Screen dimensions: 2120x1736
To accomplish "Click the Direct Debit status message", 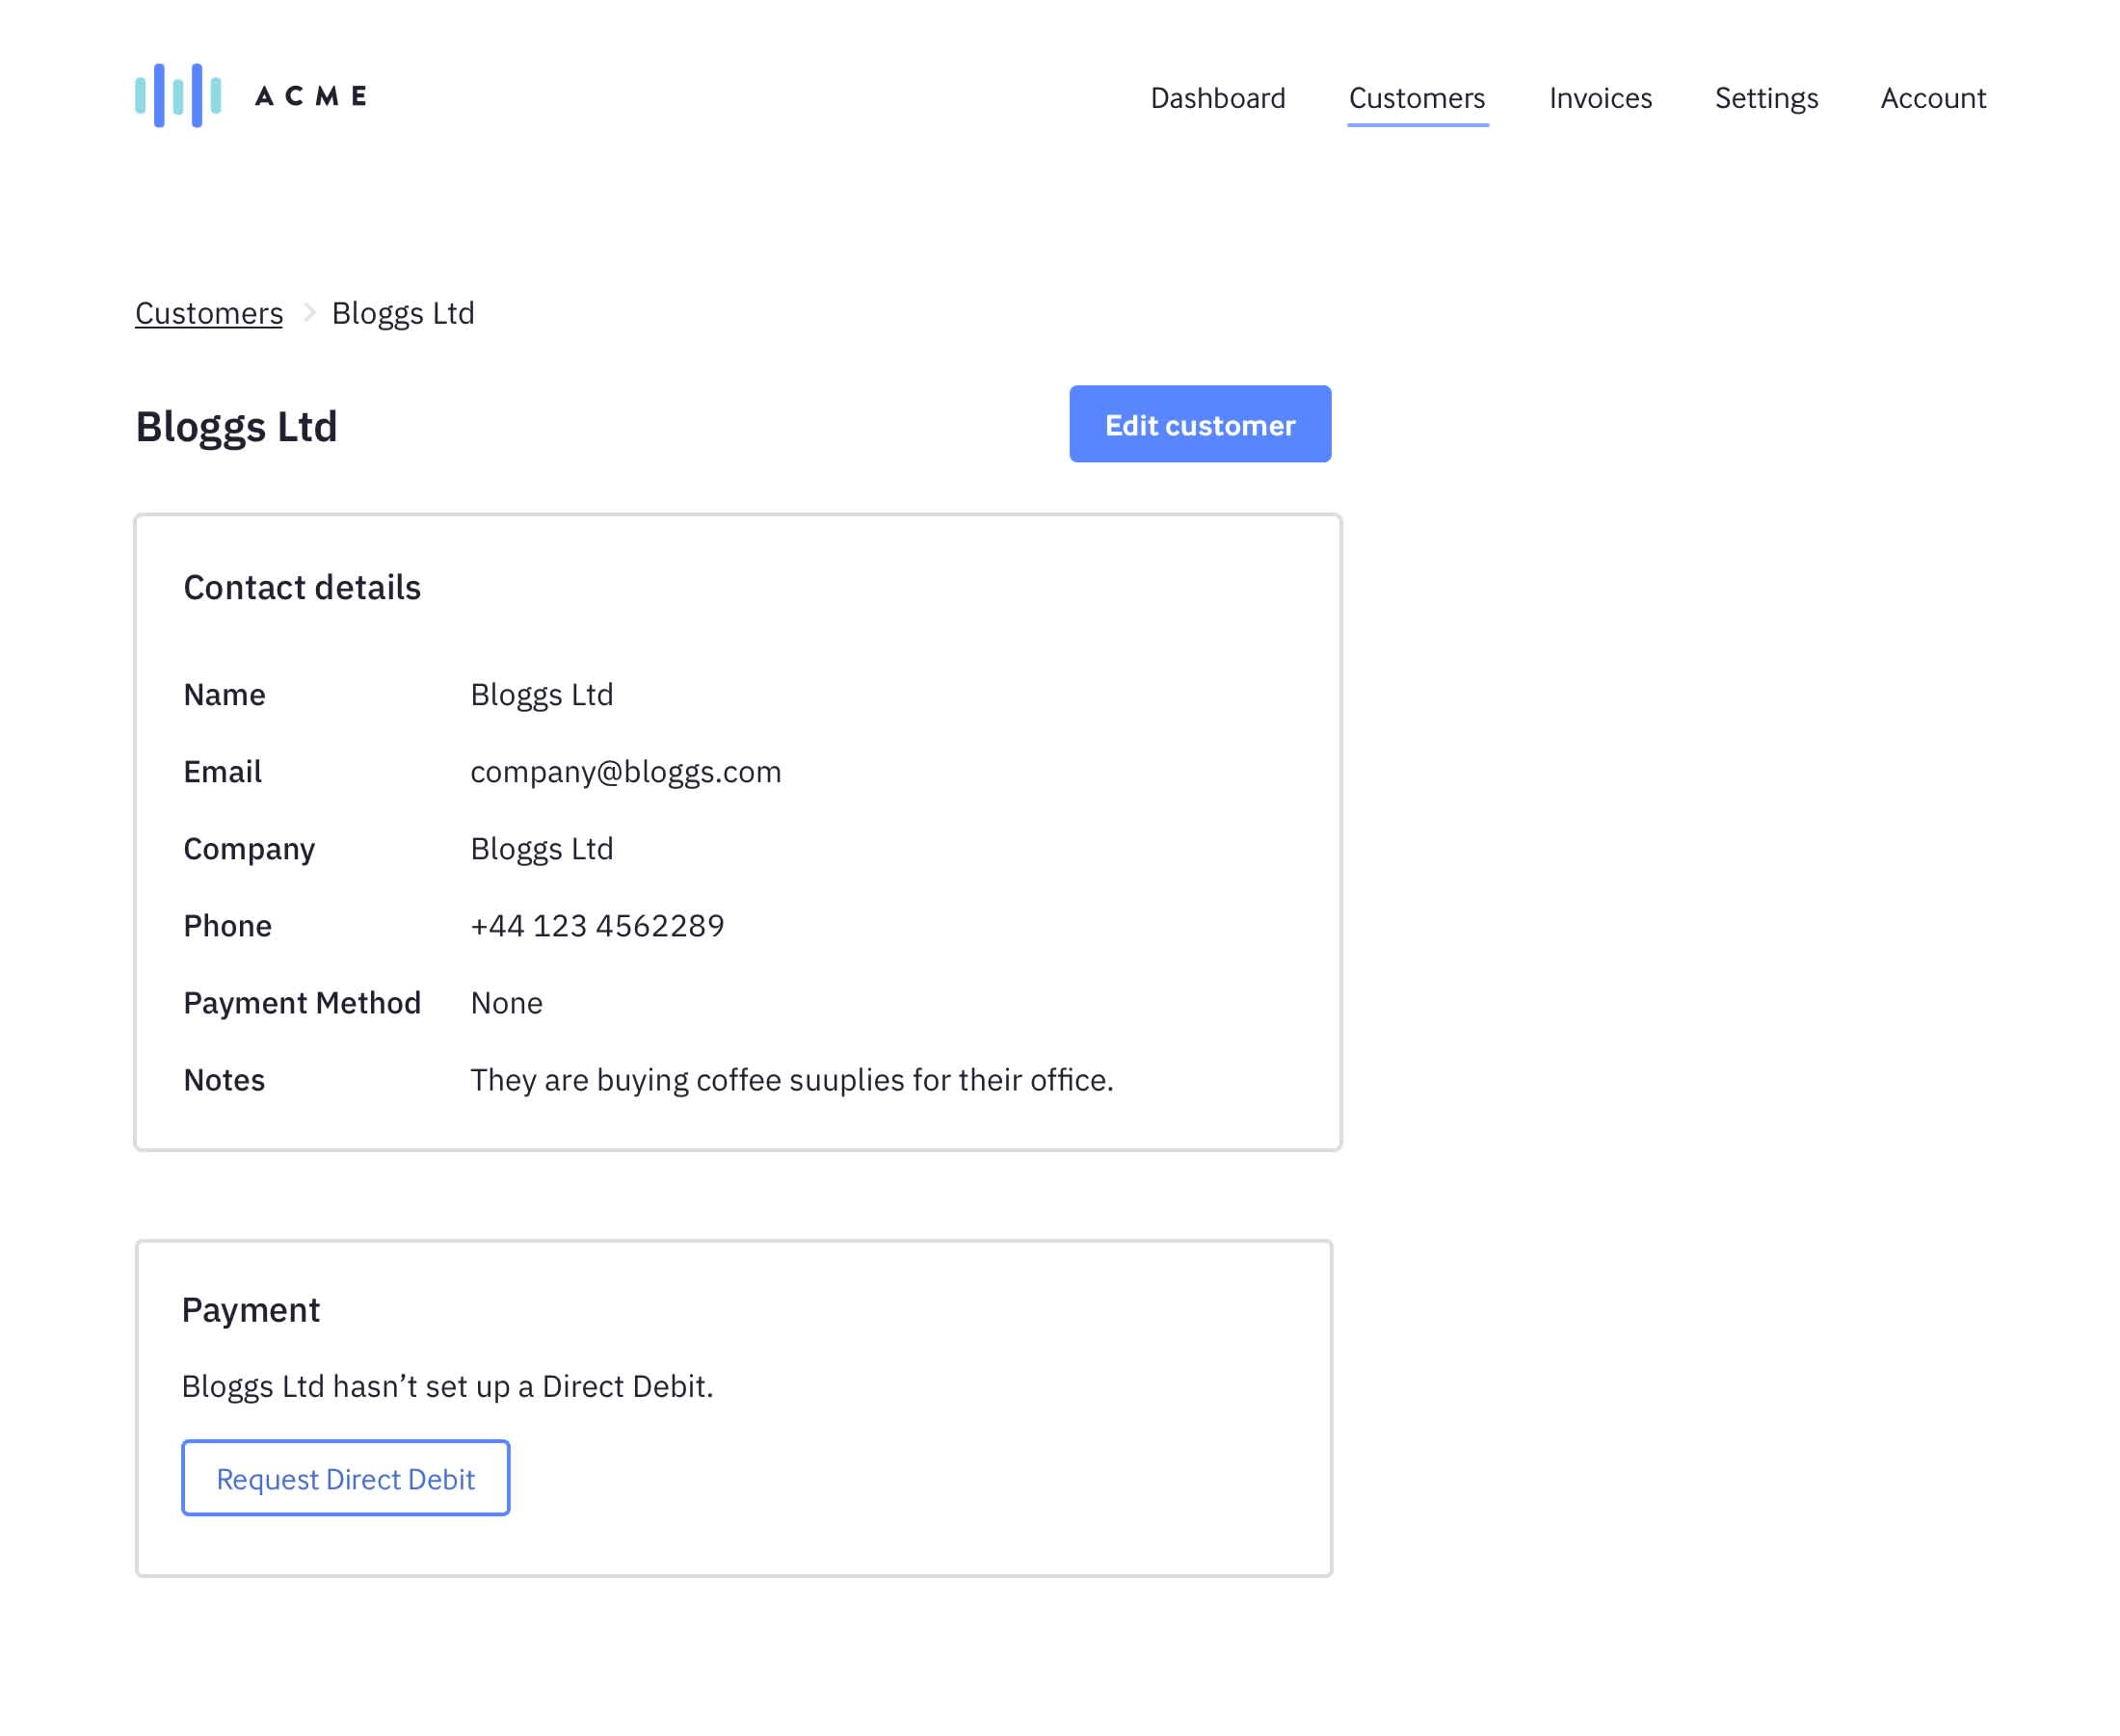I will 447,1386.
